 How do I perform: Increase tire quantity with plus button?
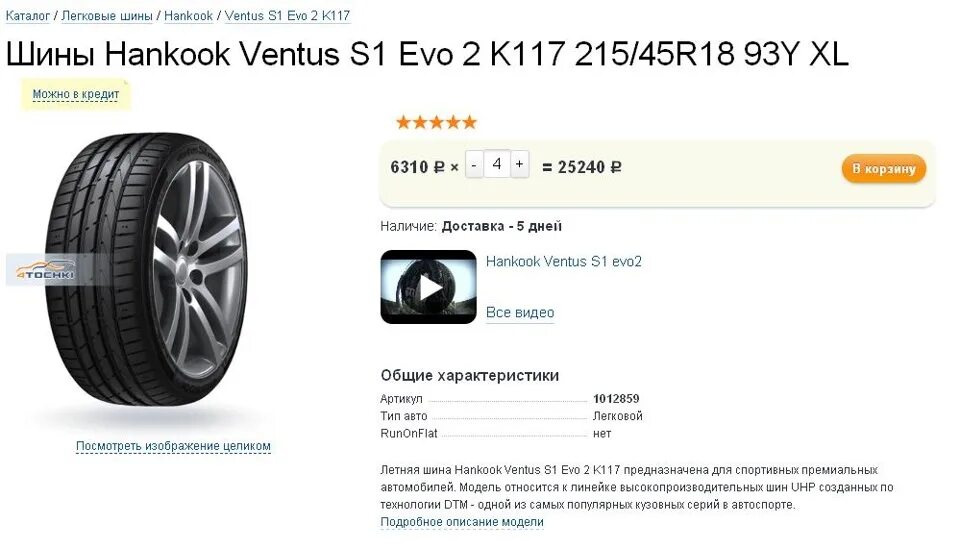[x=519, y=164]
